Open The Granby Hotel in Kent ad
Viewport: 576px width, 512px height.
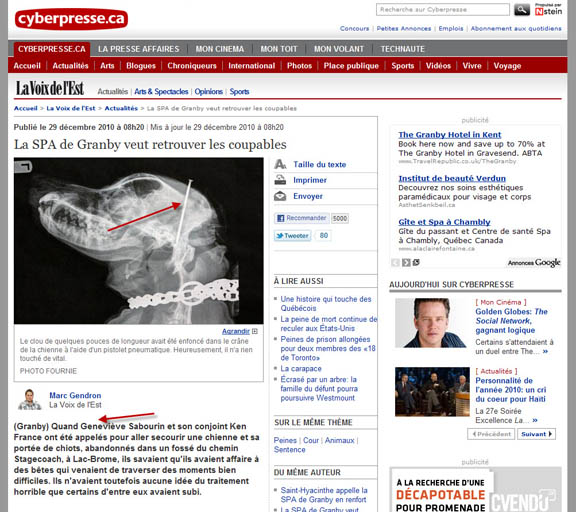pos(450,135)
